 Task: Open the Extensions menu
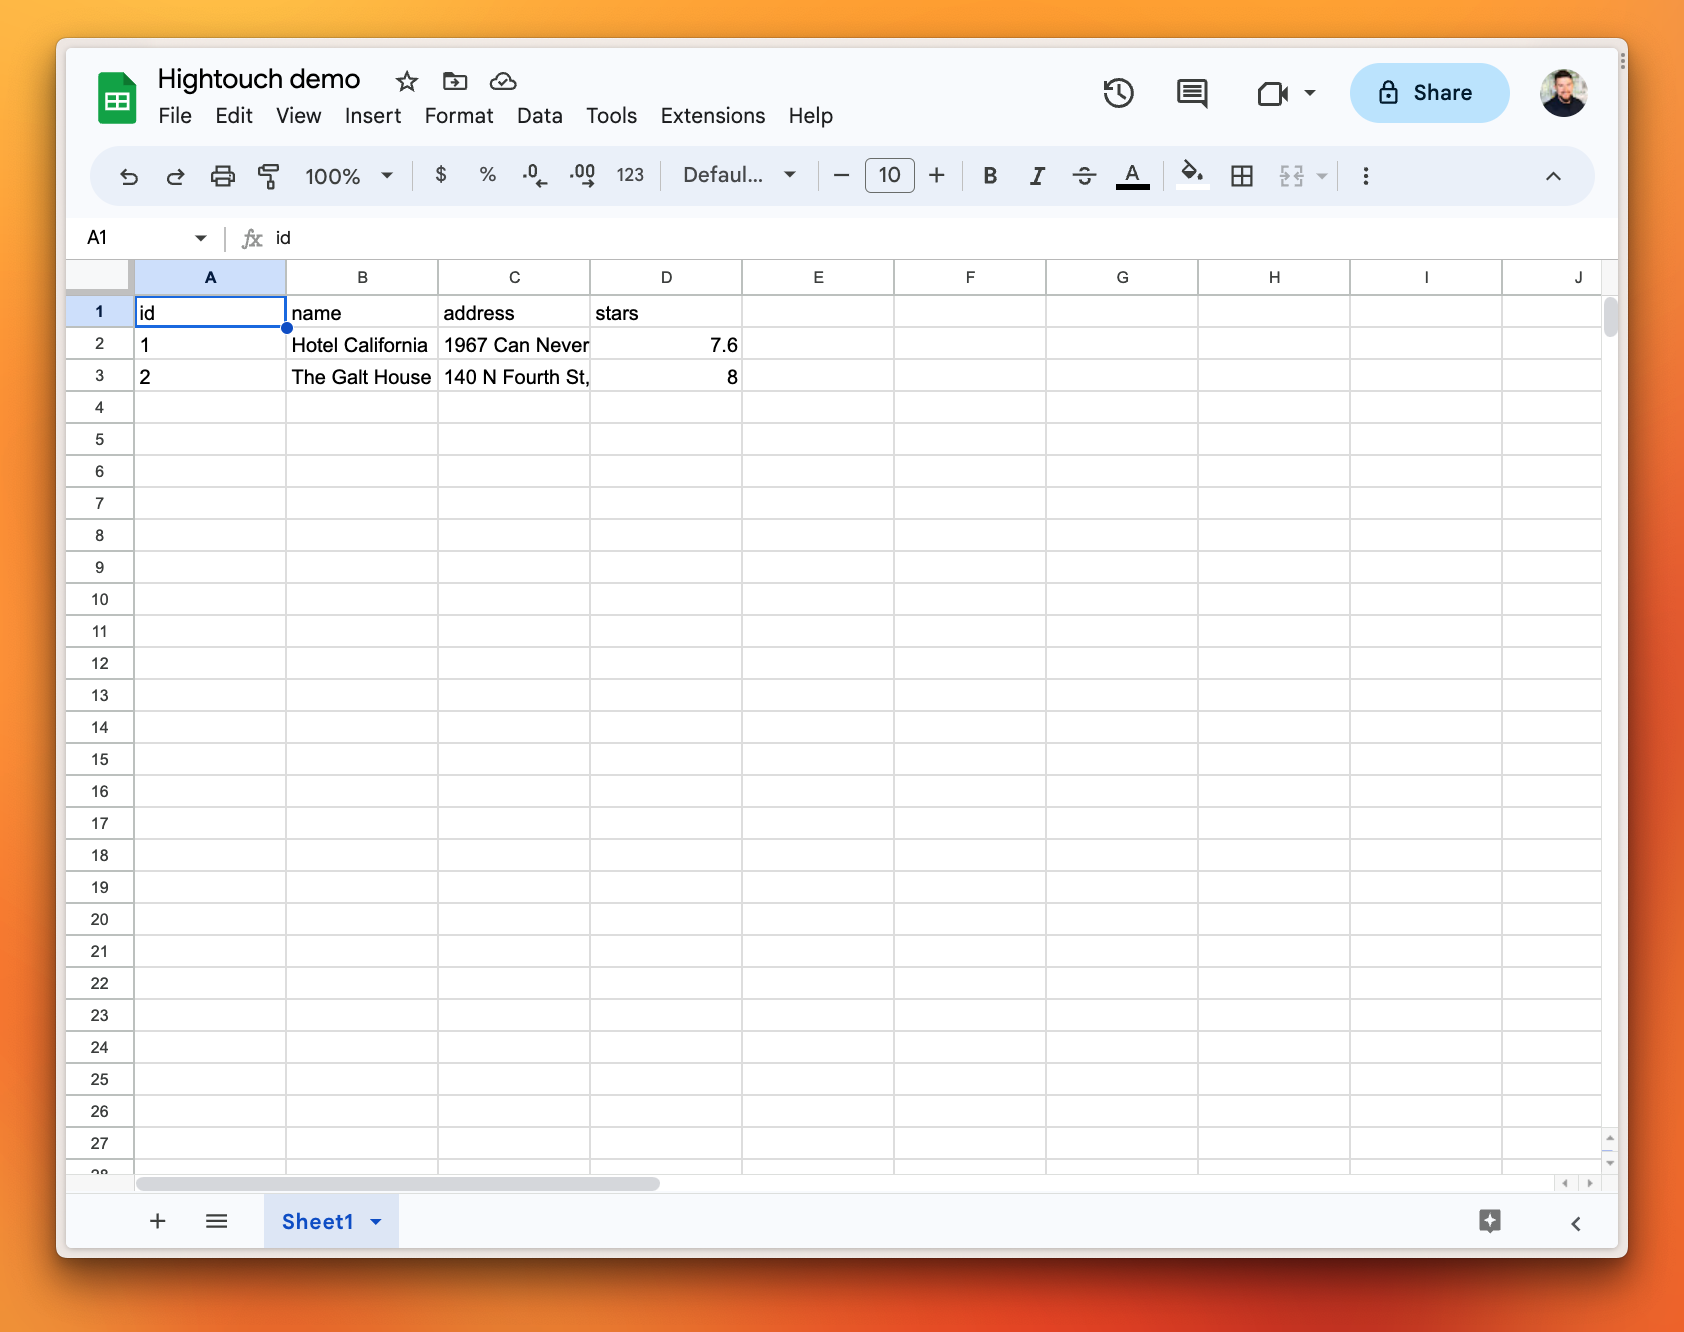coord(712,116)
